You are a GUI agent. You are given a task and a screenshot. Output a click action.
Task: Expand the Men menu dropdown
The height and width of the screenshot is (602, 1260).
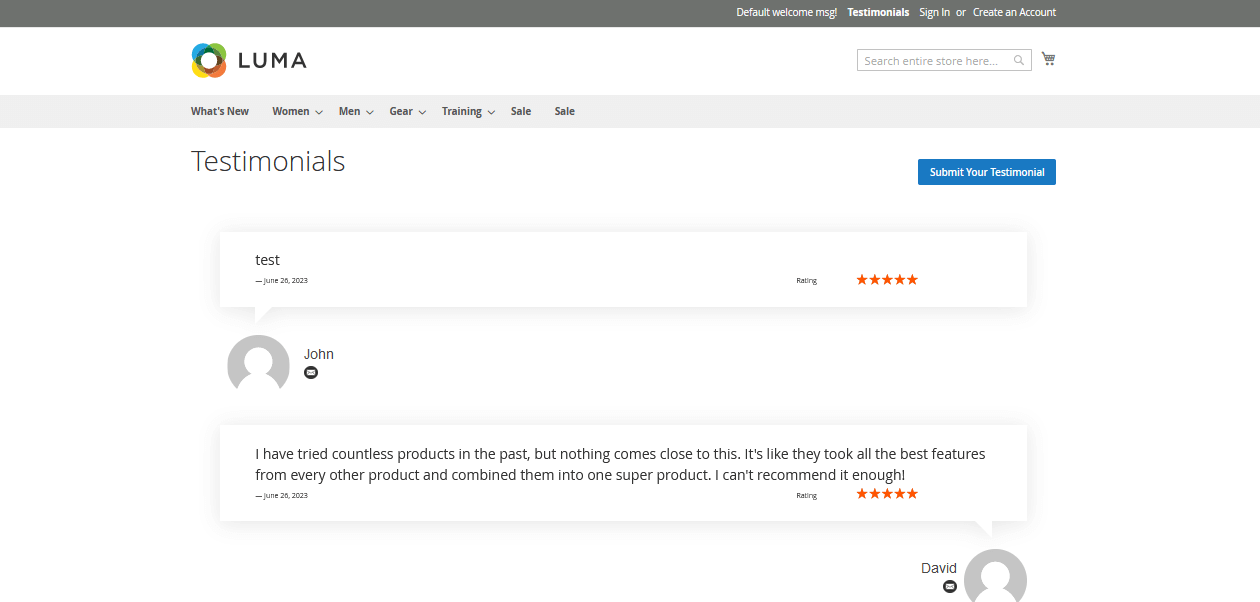(x=355, y=112)
